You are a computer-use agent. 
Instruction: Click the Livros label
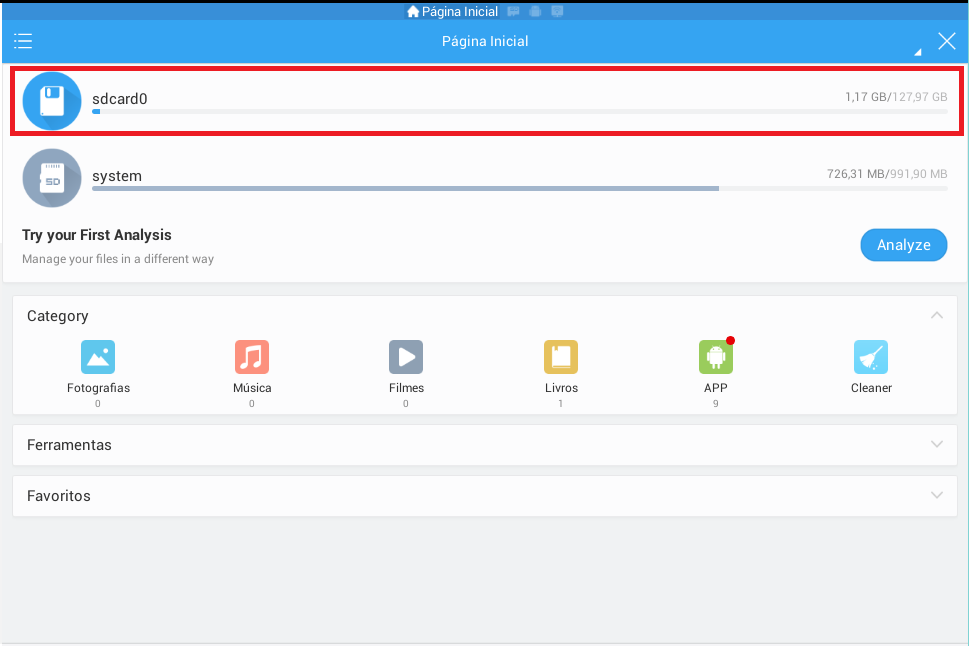pos(561,388)
